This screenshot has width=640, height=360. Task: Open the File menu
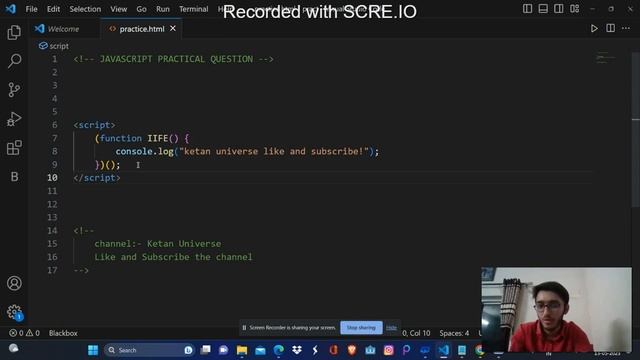point(31,9)
